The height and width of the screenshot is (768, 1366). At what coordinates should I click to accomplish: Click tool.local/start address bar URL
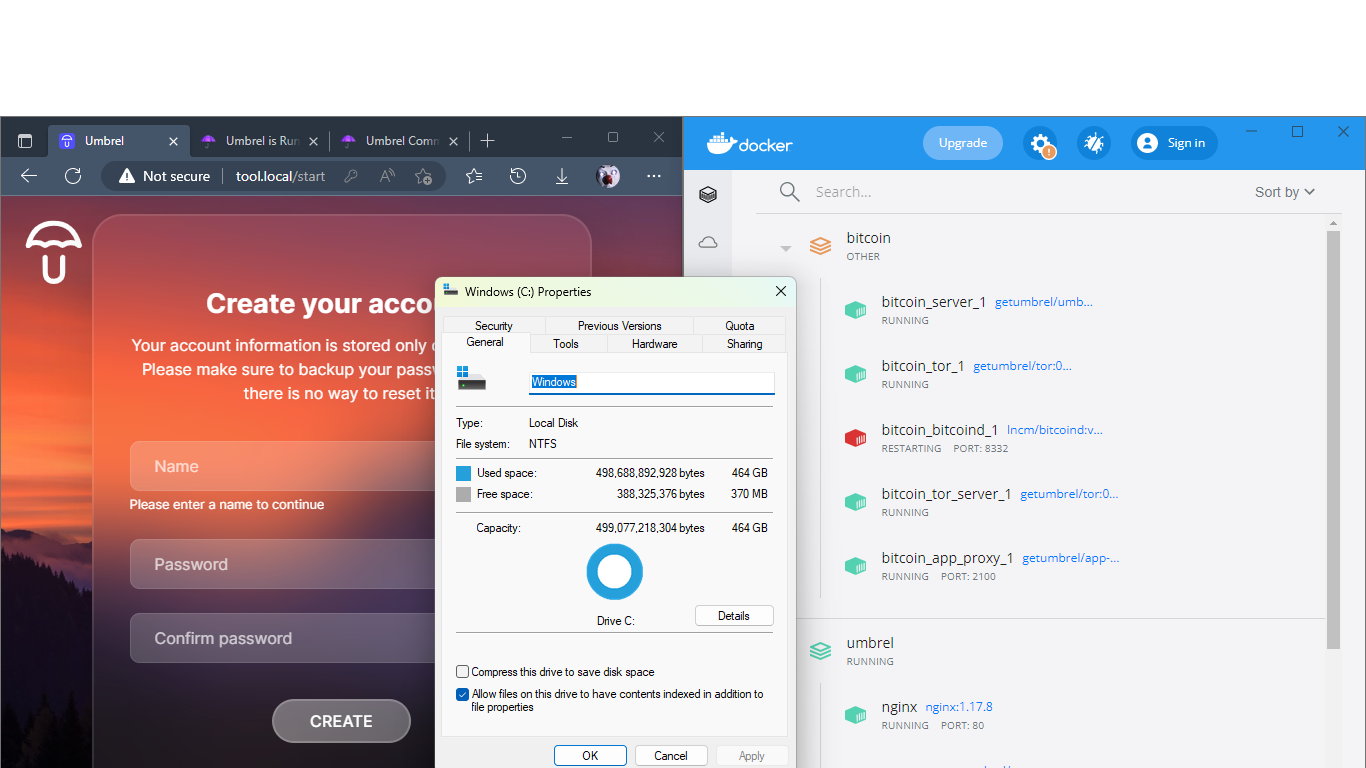(x=281, y=176)
